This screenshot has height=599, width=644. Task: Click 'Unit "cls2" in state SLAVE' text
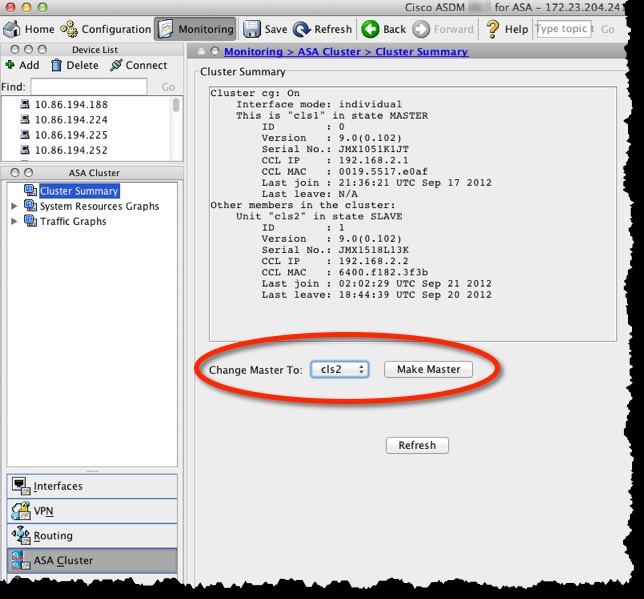[319, 217]
